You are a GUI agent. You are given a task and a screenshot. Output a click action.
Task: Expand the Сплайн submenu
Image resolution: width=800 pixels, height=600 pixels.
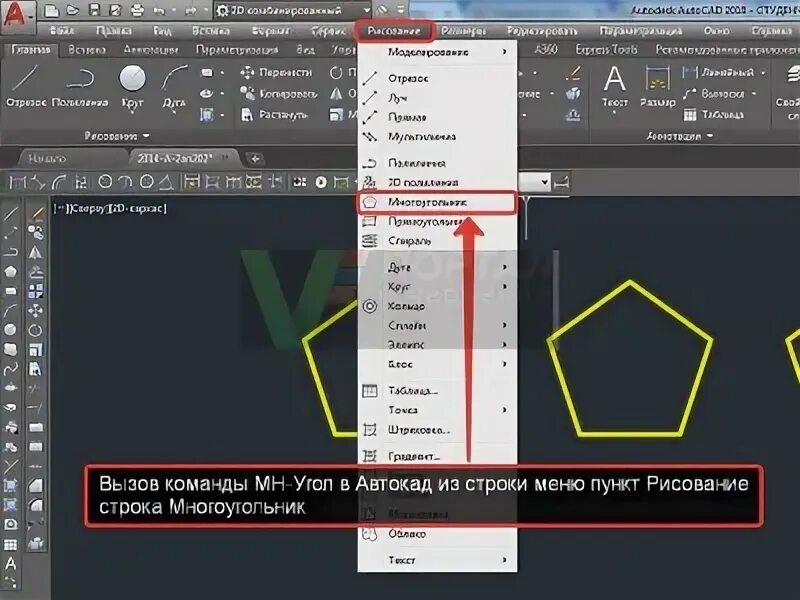(x=438, y=325)
